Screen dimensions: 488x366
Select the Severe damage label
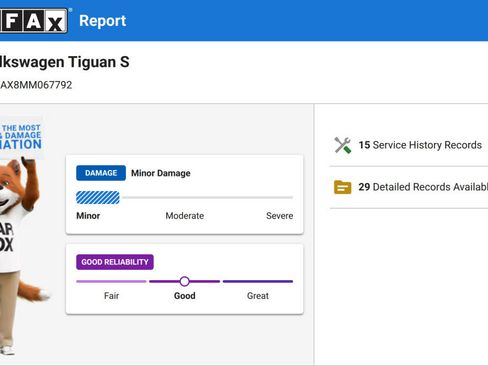[x=280, y=216]
